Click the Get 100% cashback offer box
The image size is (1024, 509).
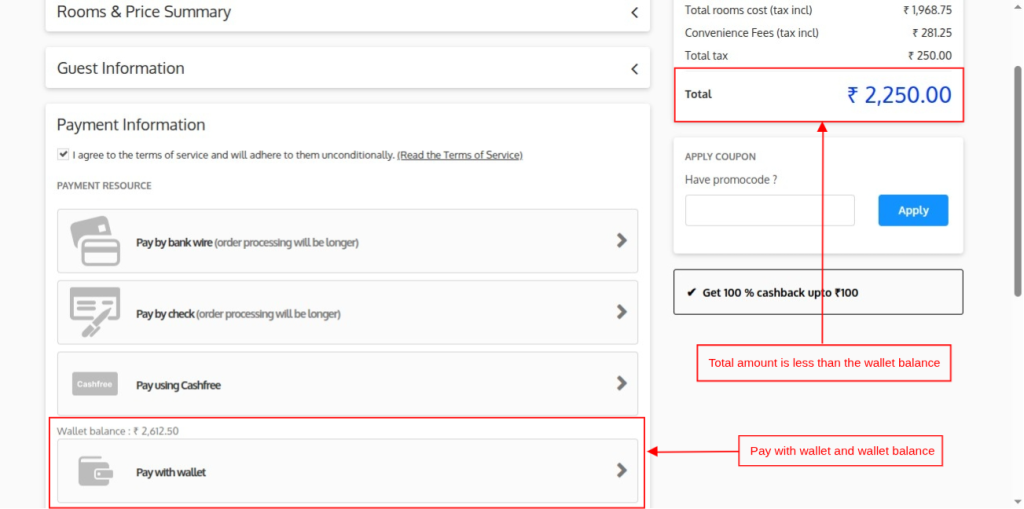click(x=818, y=293)
